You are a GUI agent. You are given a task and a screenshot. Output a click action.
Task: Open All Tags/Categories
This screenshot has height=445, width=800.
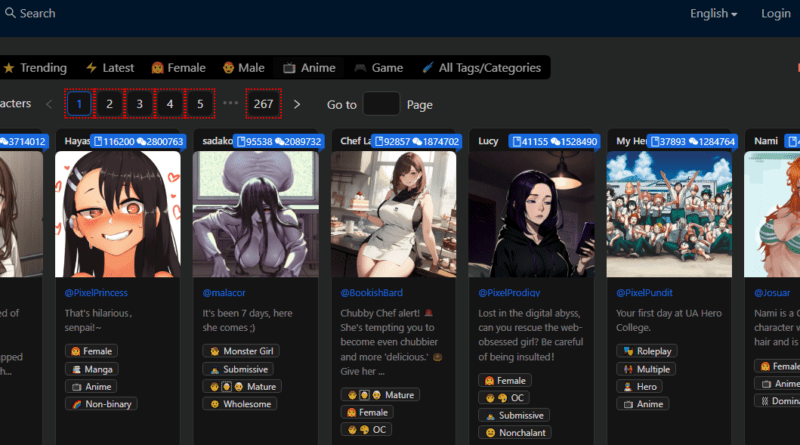tap(482, 68)
